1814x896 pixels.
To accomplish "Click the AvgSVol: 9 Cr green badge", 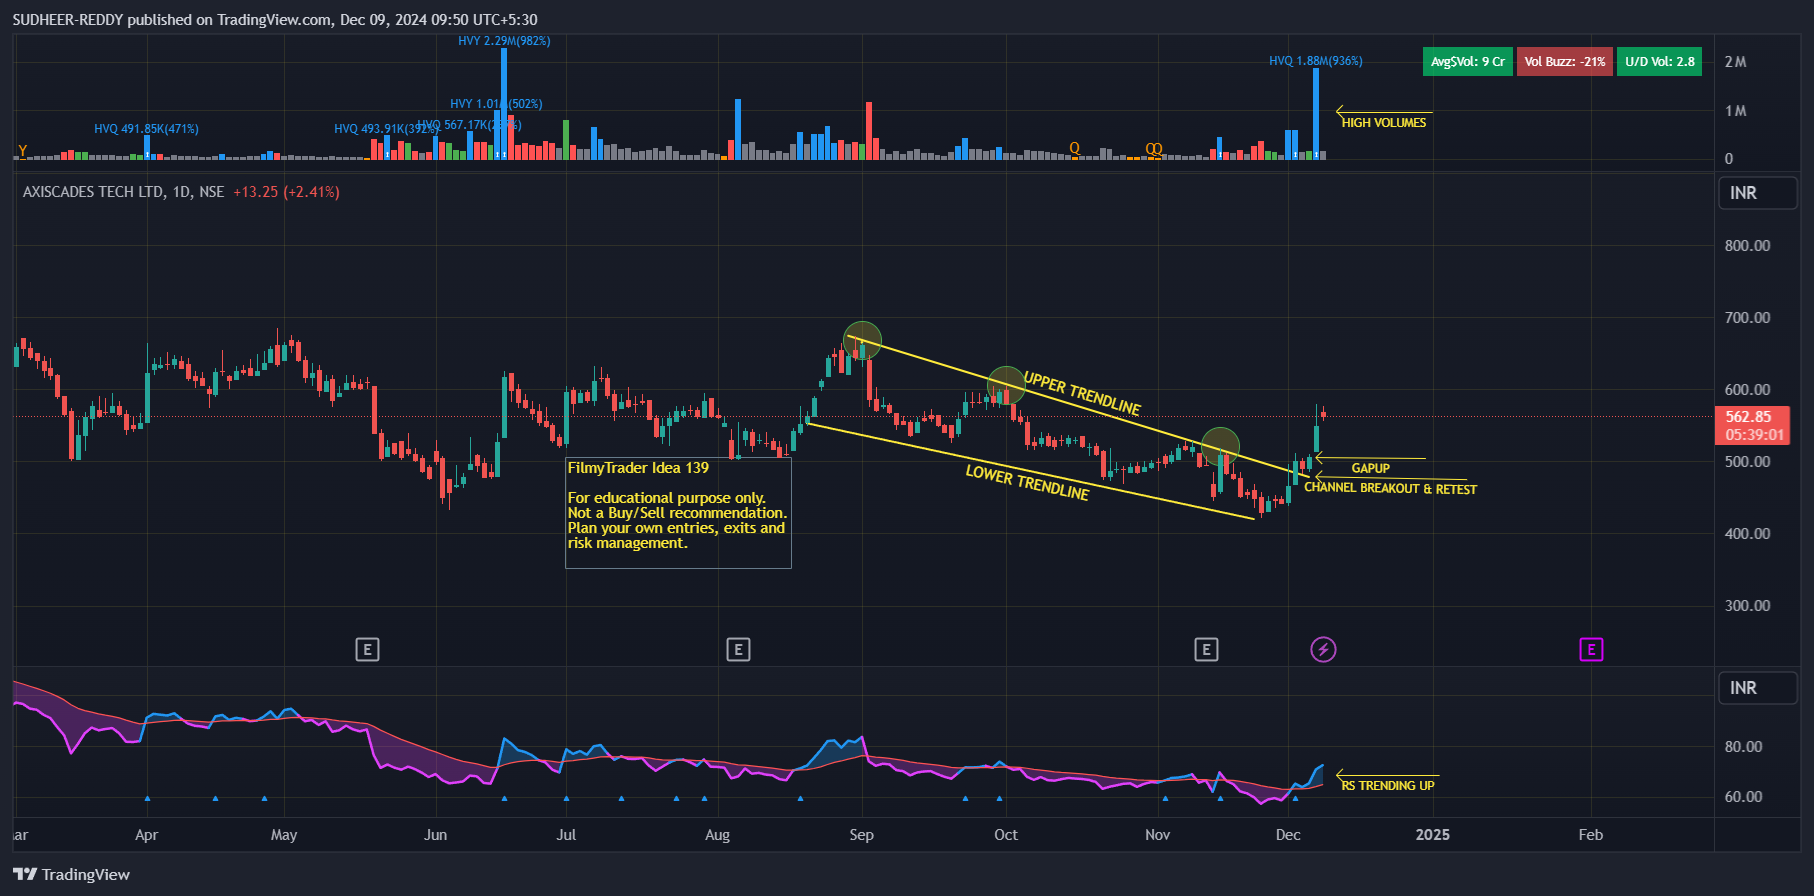I will click(x=1467, y=62).
